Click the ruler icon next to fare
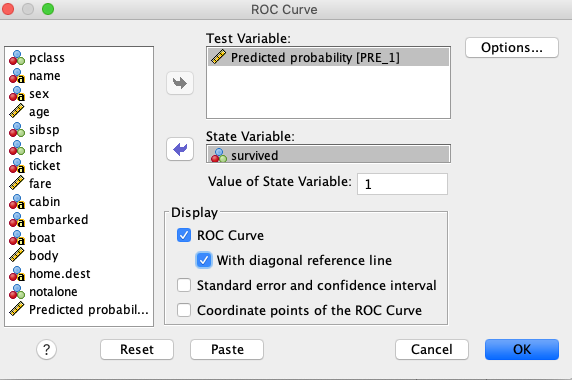The width and height of the screenshot is (572, 380). tap(17, 183)
